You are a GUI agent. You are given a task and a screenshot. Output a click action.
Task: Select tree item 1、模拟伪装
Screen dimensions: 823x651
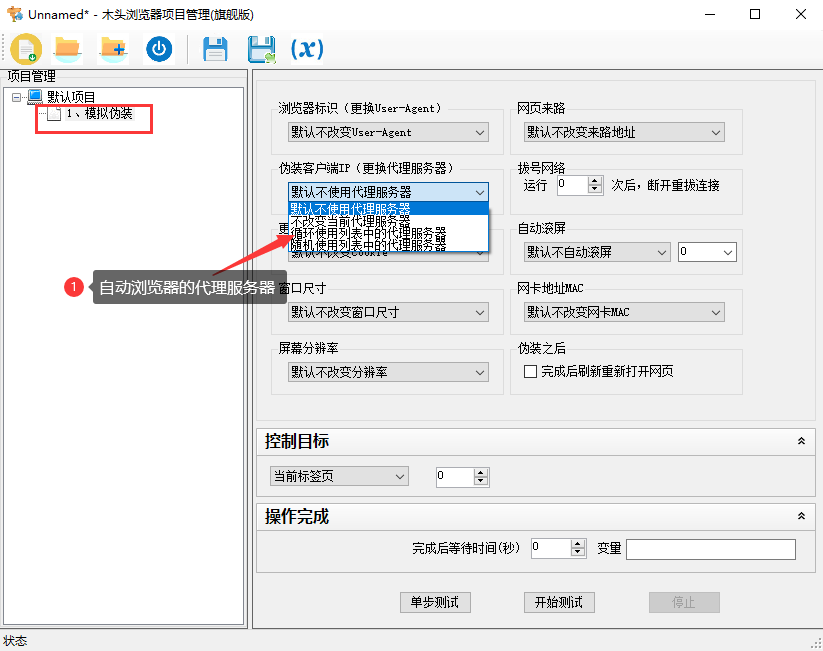[99, 113]
